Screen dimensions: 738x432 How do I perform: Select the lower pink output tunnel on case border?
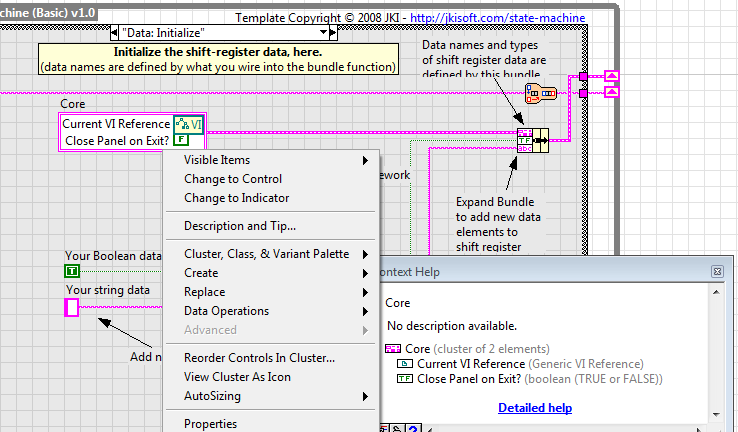click(x=583, y=94)
